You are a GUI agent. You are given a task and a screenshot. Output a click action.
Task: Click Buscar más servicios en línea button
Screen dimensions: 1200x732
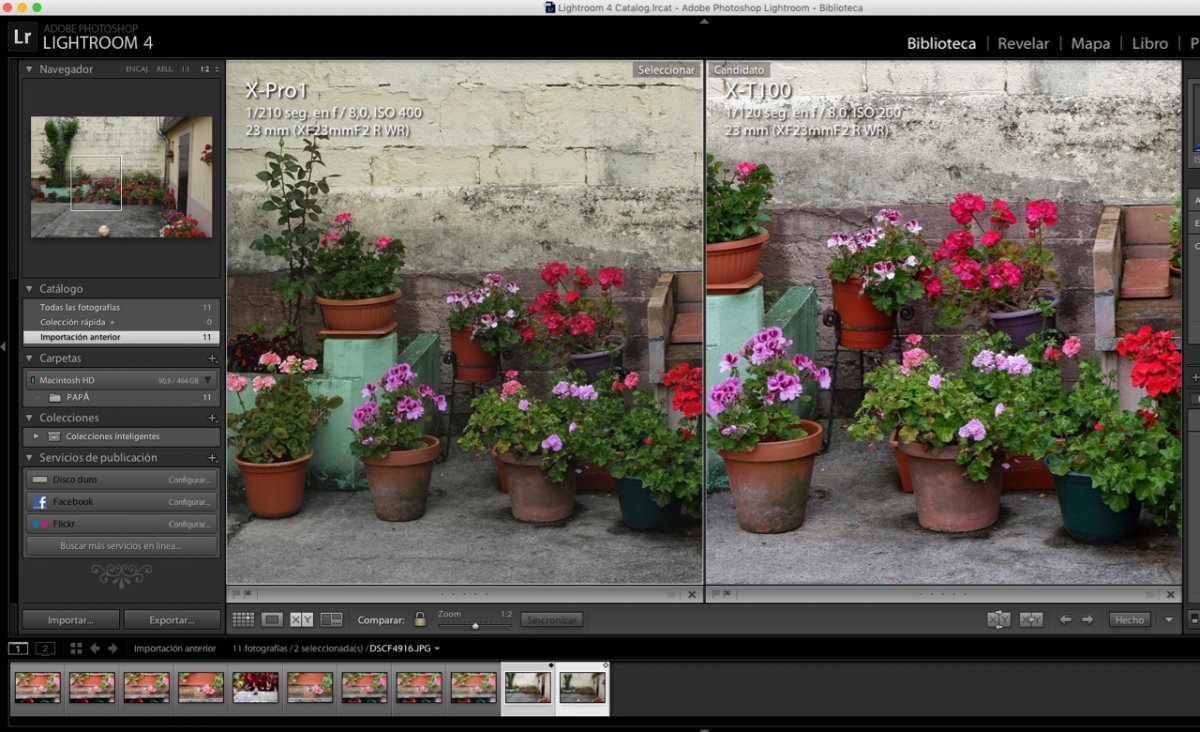coord(121,546)
